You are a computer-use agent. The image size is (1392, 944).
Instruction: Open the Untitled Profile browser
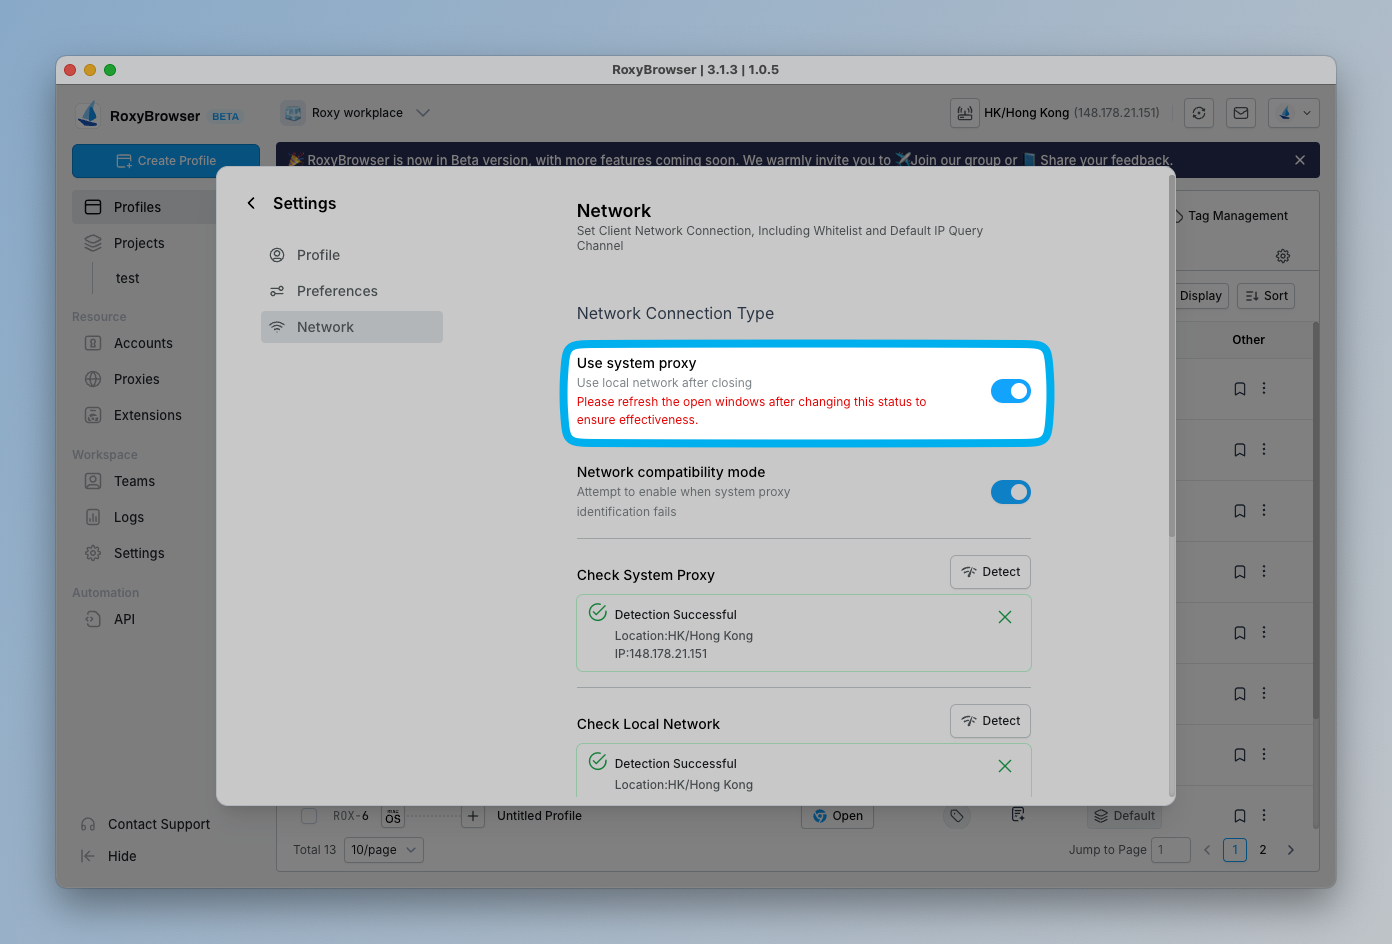[838, 816]
